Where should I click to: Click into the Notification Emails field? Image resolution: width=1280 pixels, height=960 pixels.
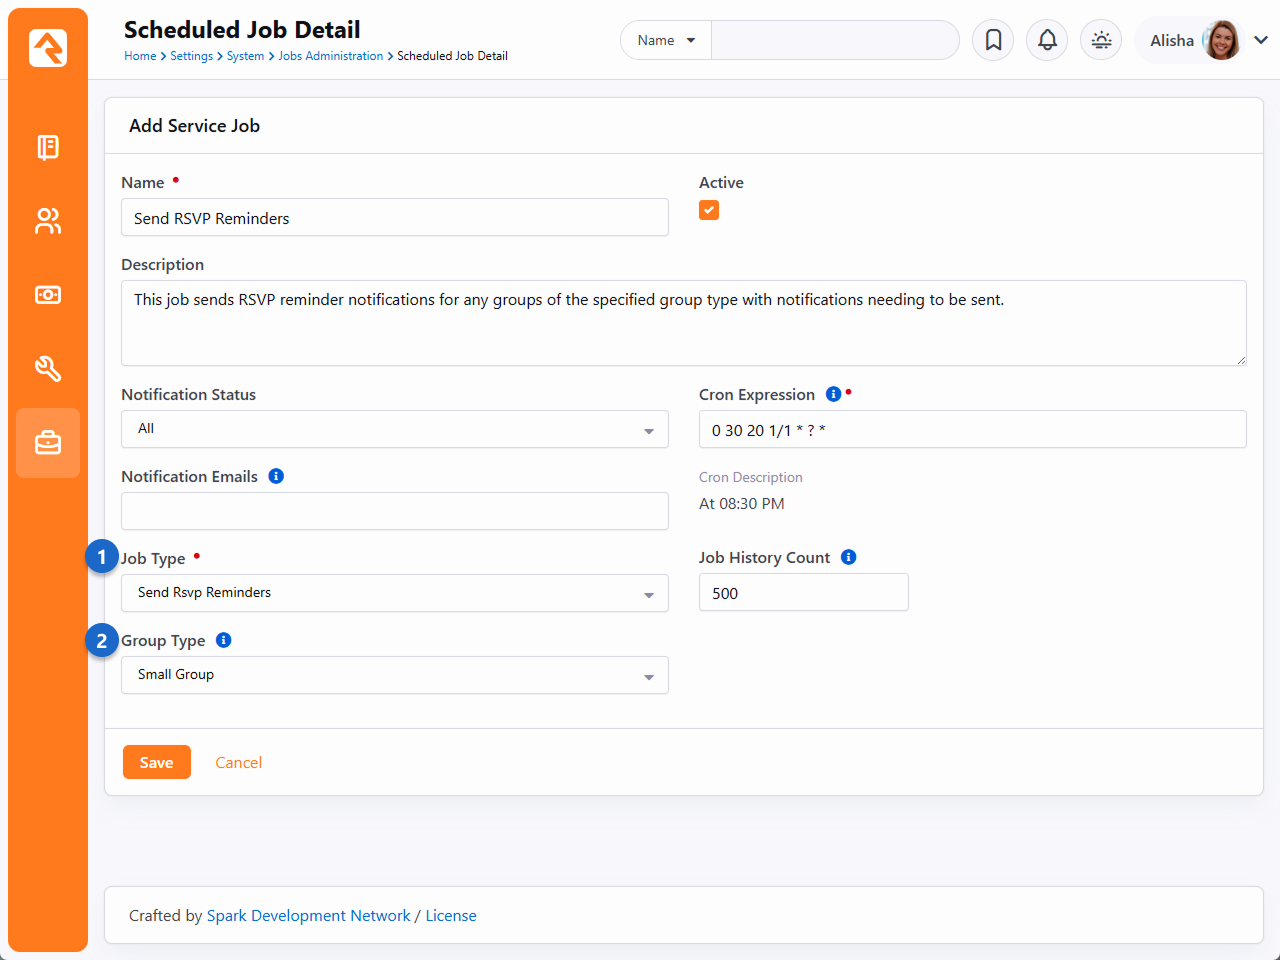click(394, 511)
